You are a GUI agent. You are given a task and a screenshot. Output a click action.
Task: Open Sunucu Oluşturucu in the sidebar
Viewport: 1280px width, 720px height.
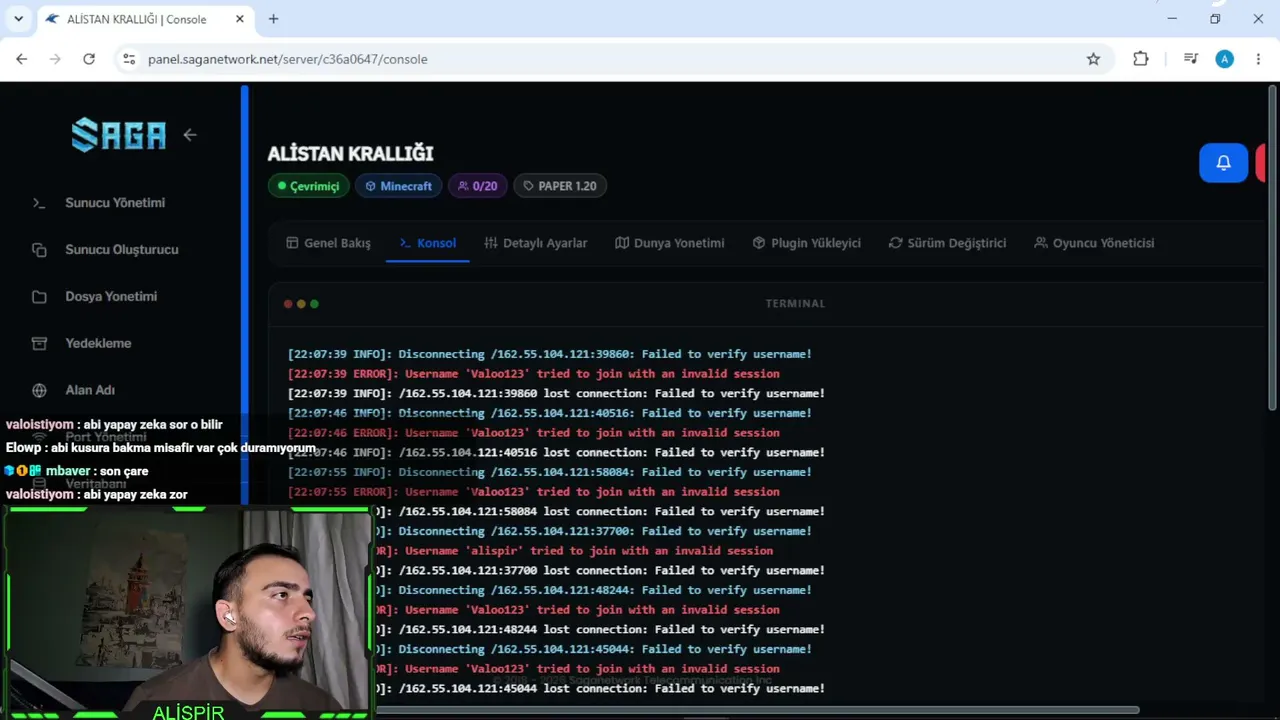point(121,250)
